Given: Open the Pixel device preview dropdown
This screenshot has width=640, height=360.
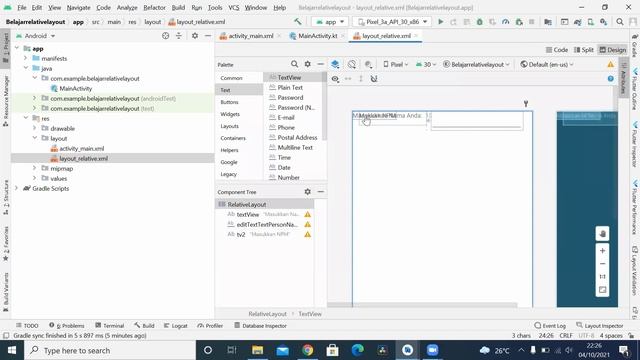Looking at the screenshot, I should [x=396, y=64].
